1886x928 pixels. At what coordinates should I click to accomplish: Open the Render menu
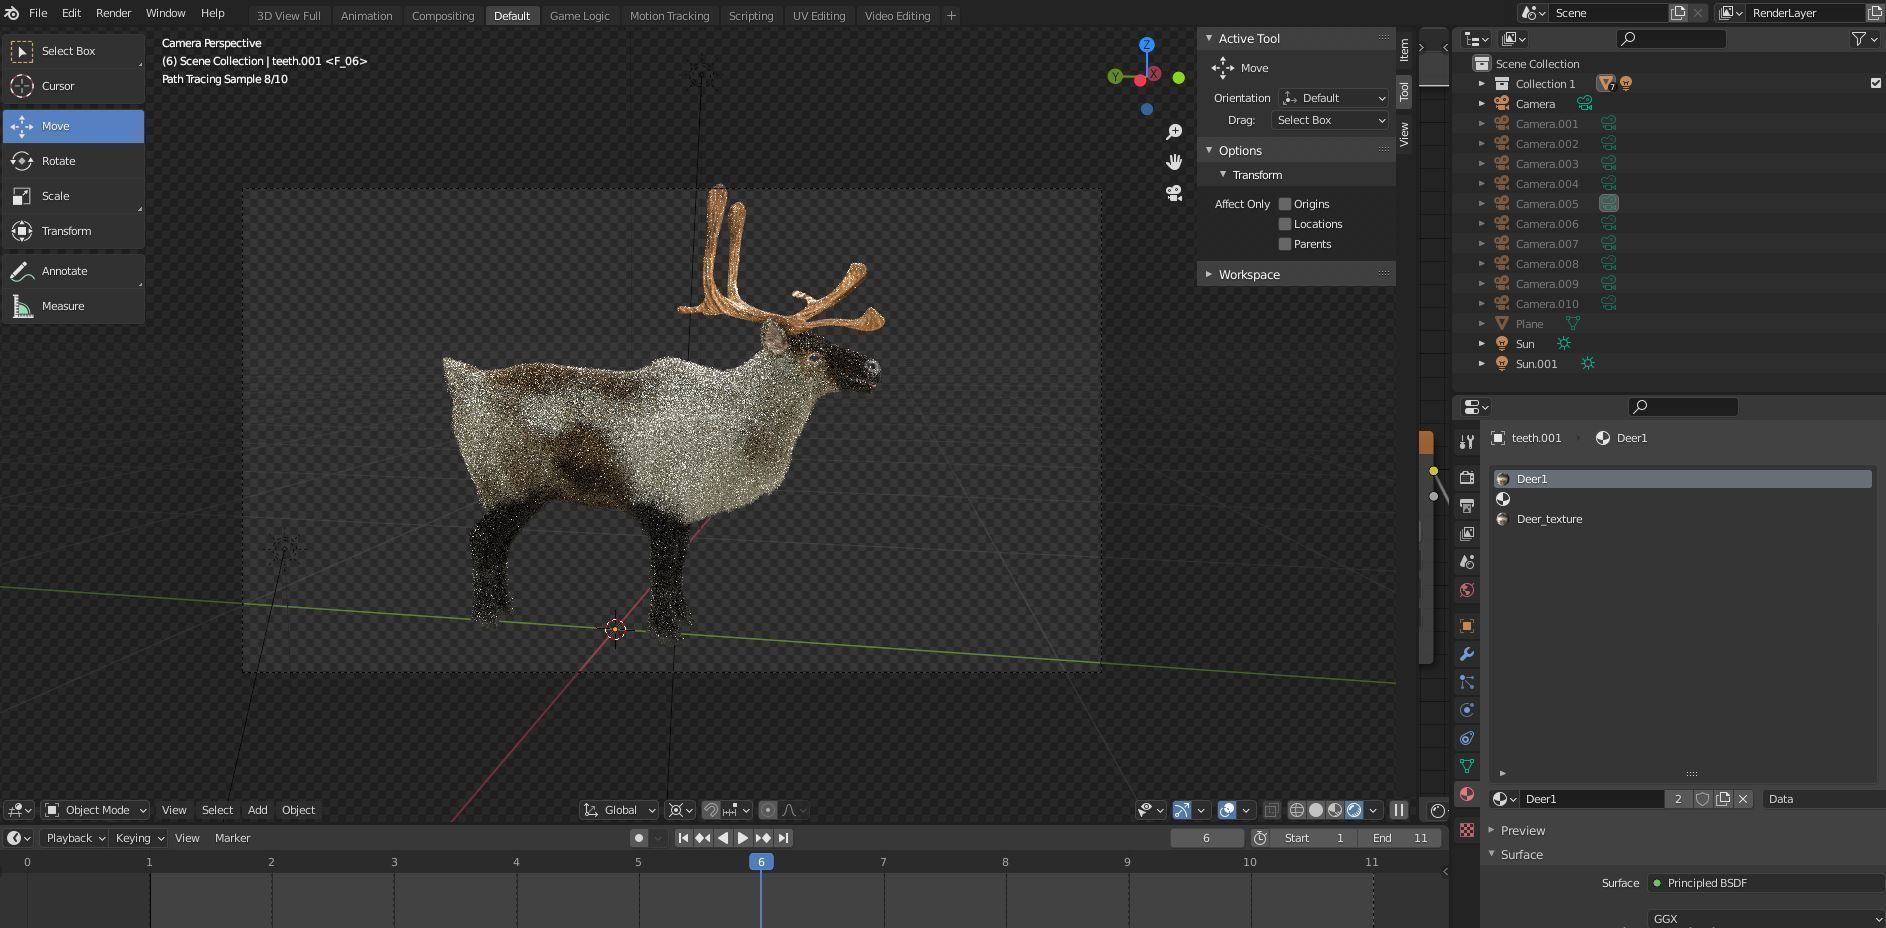pos(113,13)
